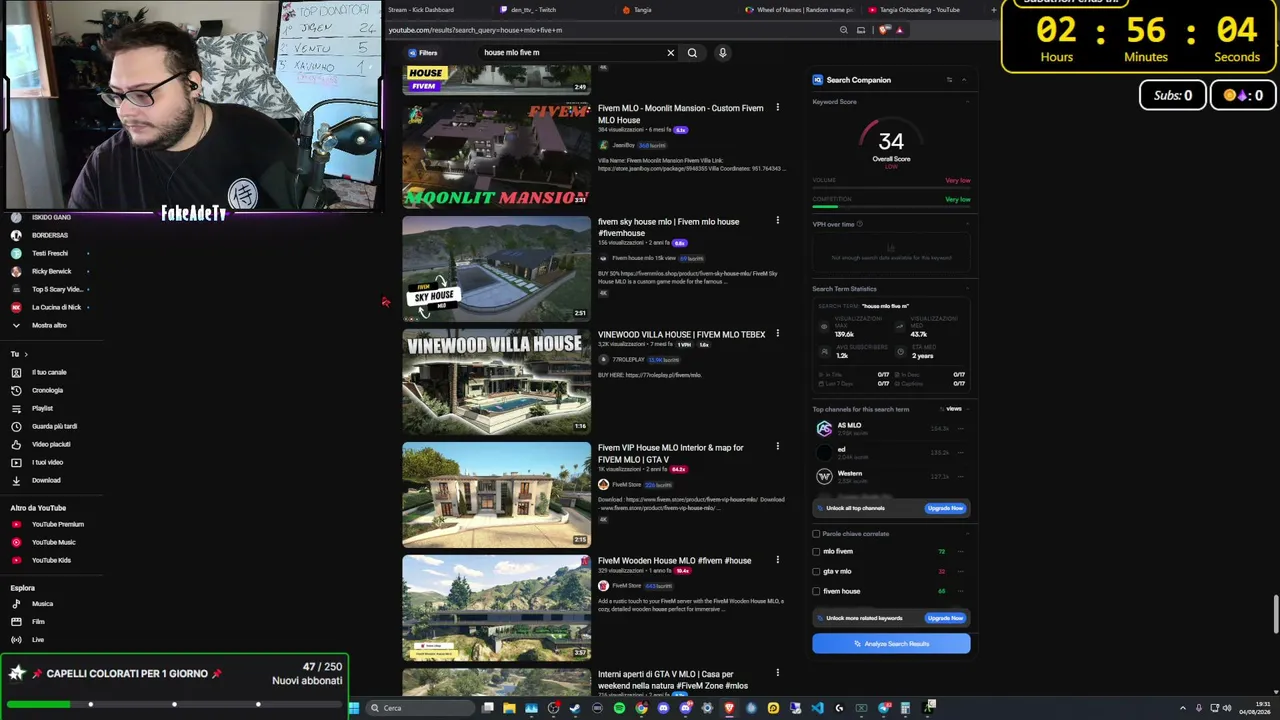
Task: Open 'Fivem VIP House Mlo Interior' video title
Action: point(670,454)
